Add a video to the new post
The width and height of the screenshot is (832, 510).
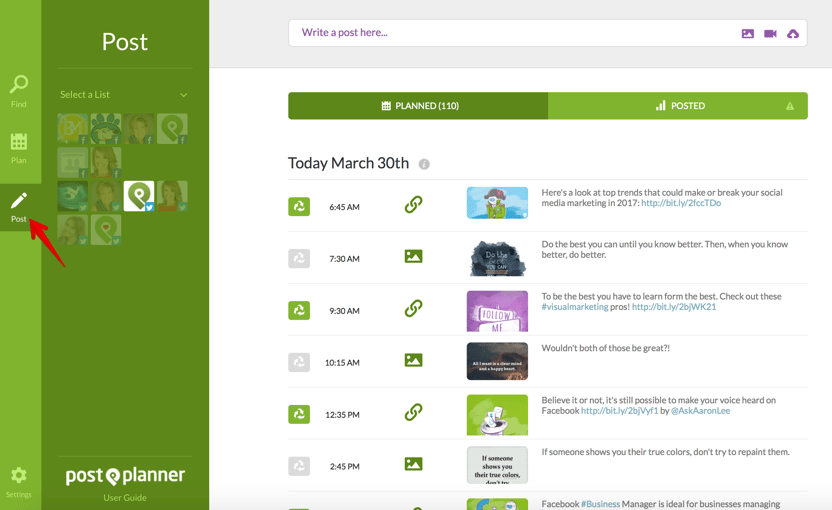[770, 33]
